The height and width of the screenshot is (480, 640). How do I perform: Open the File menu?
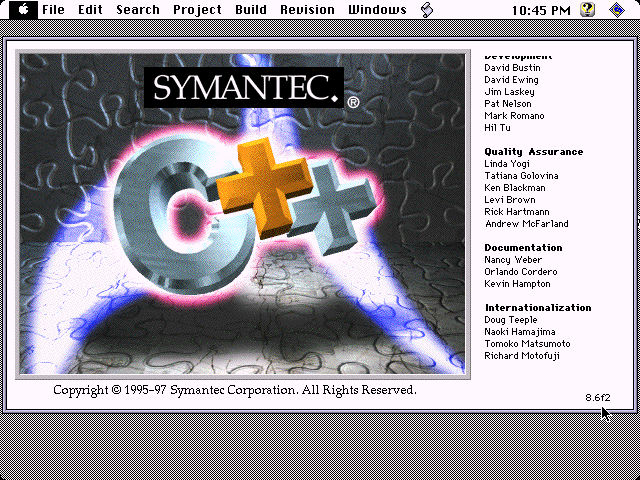(x=53, y=9)
